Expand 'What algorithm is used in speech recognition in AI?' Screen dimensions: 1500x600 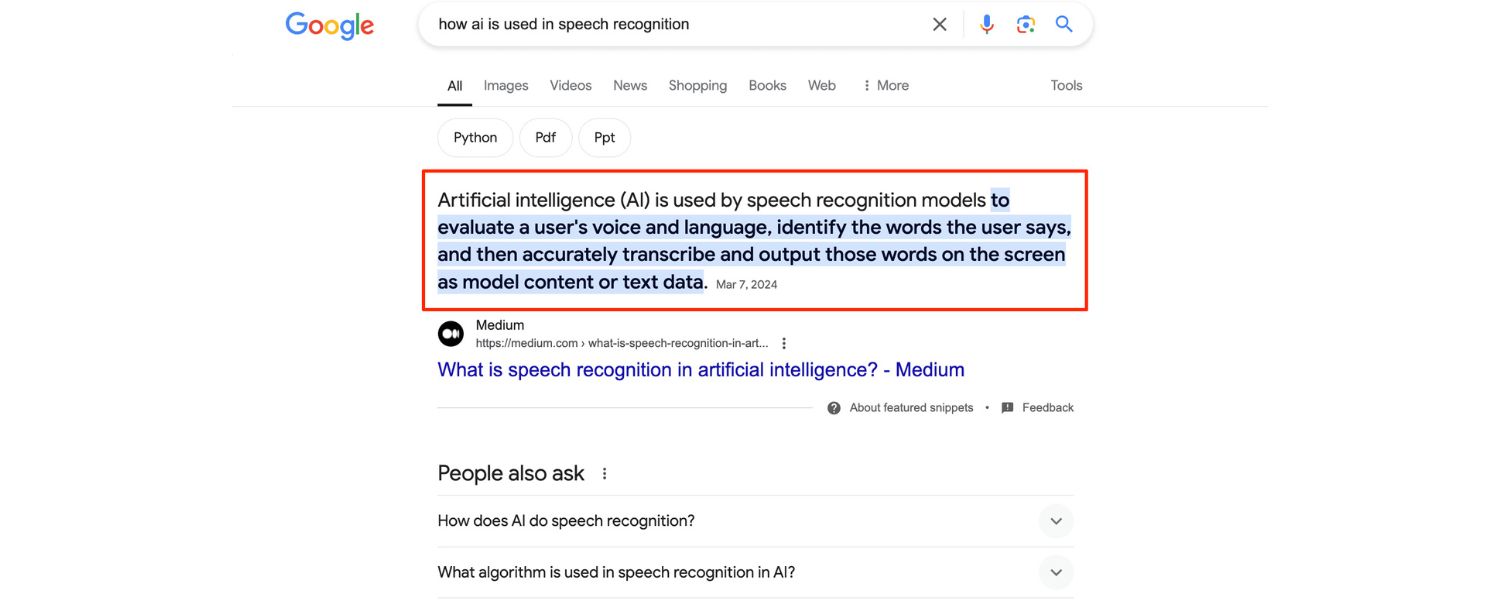coord(1055,571)
